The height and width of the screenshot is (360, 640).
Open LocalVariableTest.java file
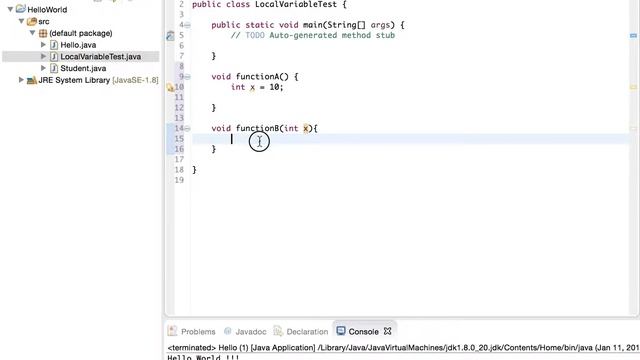(101, 56)
